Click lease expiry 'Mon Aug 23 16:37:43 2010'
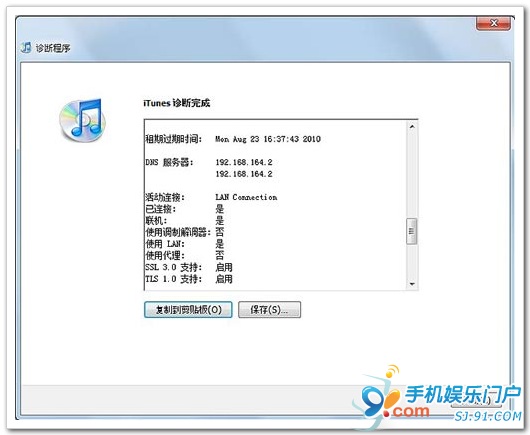 click(268, 139)
